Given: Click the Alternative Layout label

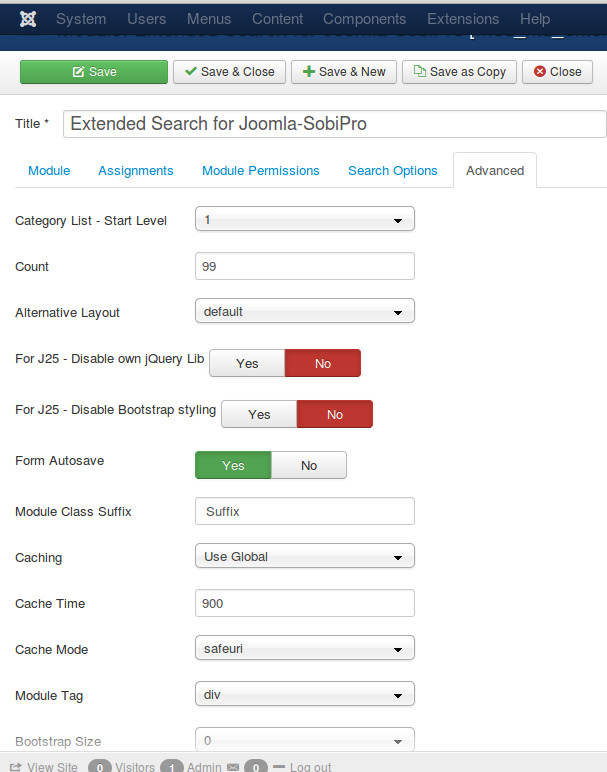Looking at the screenshot, I should pos(67,313).
